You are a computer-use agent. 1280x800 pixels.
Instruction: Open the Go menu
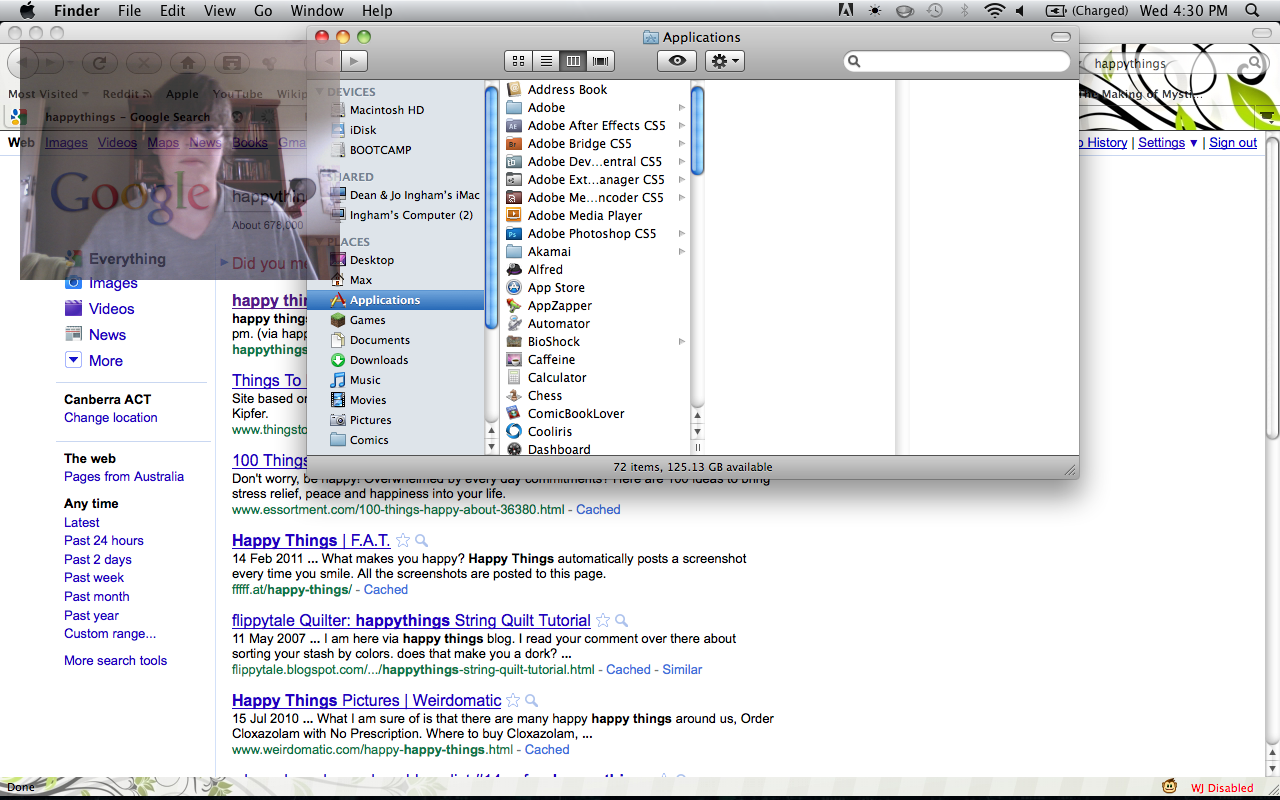click(263, 11)
